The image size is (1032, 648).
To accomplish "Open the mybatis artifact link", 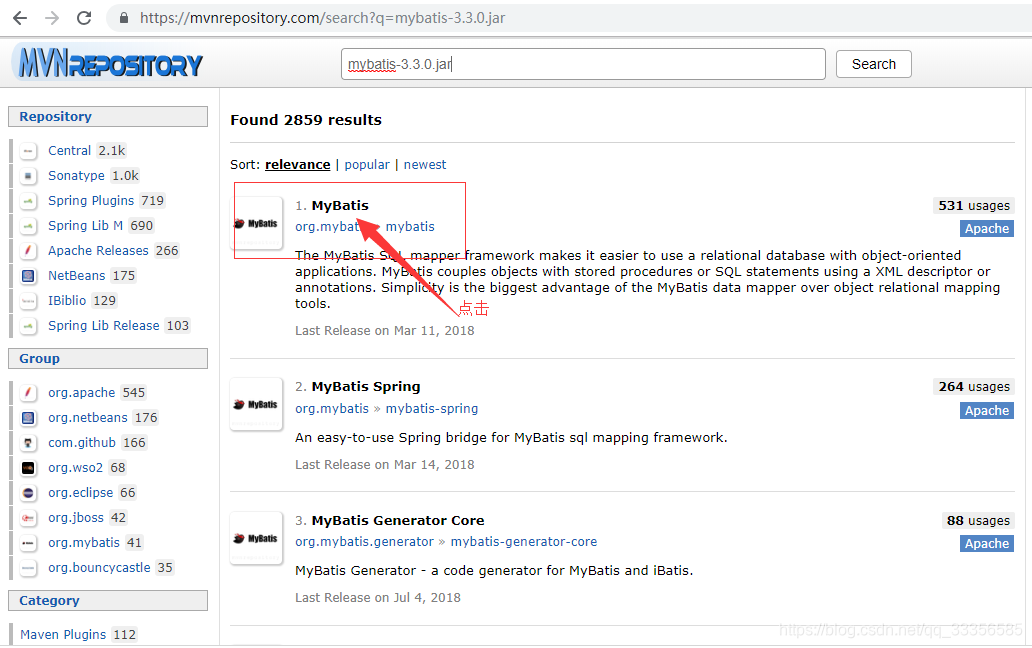I will click(410, 226).
